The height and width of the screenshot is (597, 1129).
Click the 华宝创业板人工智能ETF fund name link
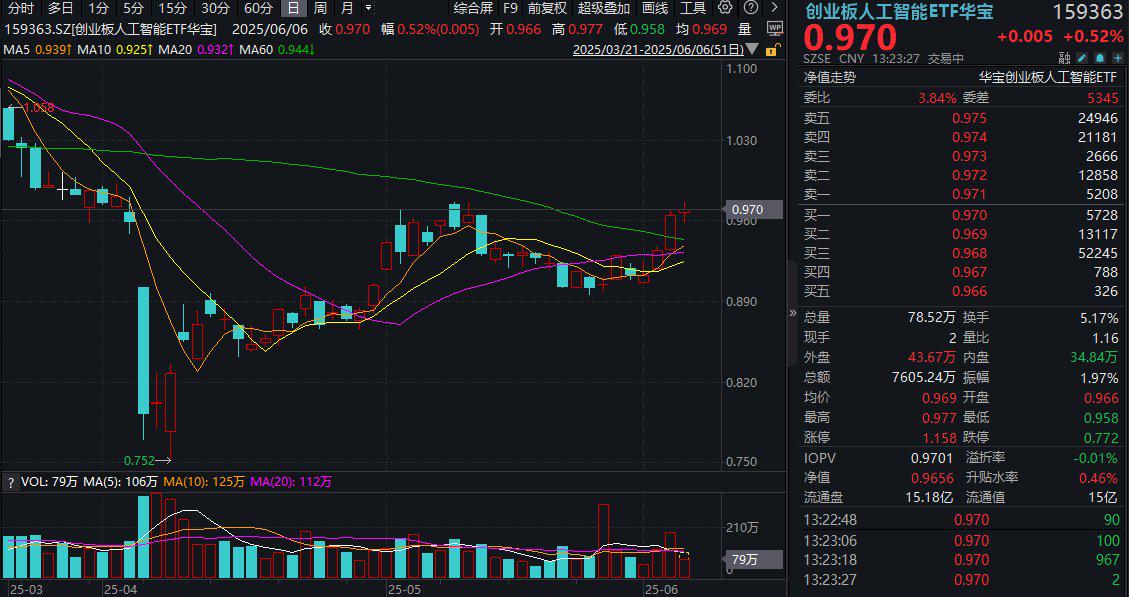tap(1048, 78)
